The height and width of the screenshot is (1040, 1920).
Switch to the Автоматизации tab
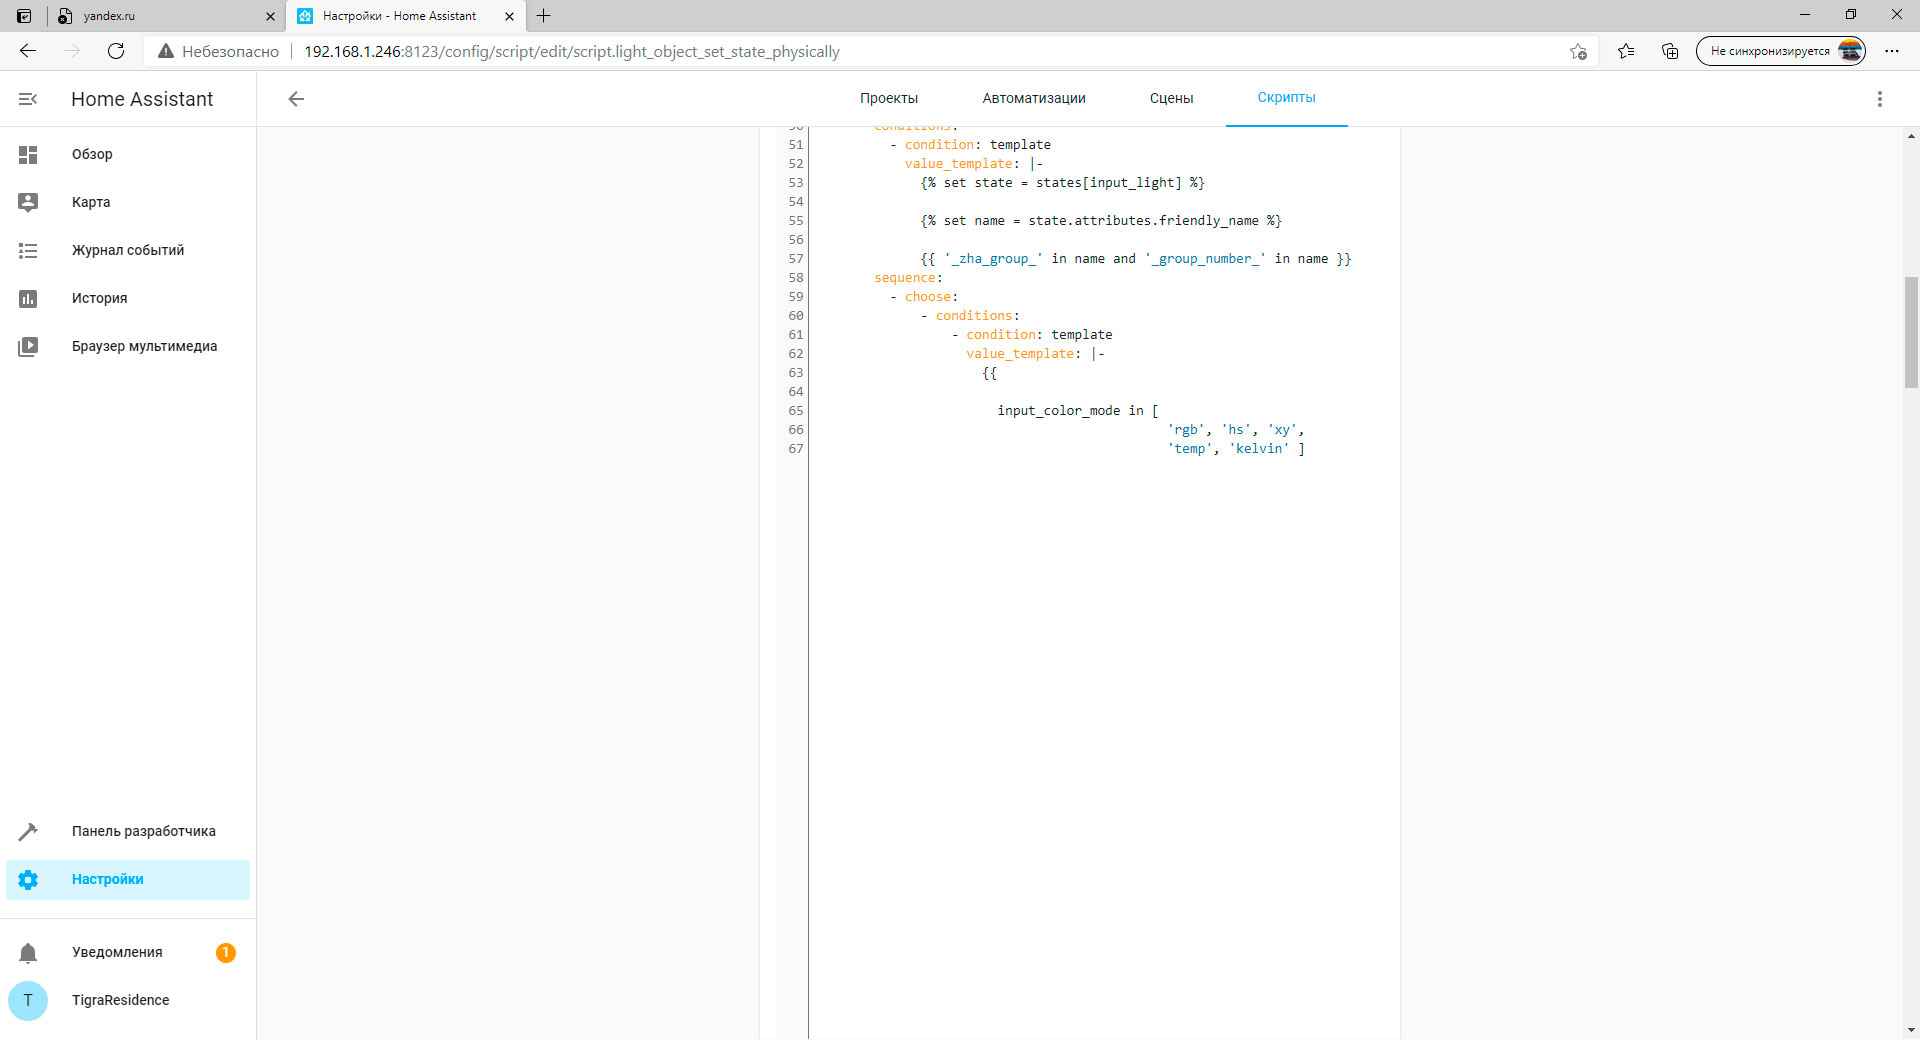[x=1034, y=98]
